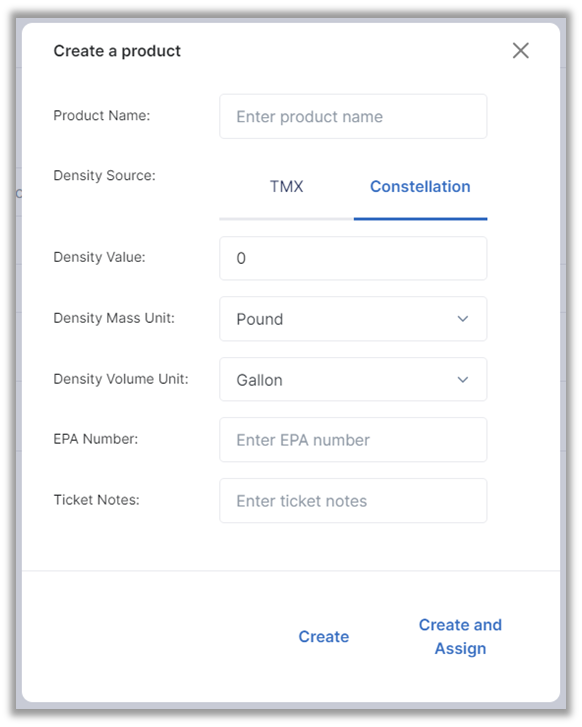Switch to the TMX density source tab
Screen dimensions: 582x727
click(x=287, y=187)
